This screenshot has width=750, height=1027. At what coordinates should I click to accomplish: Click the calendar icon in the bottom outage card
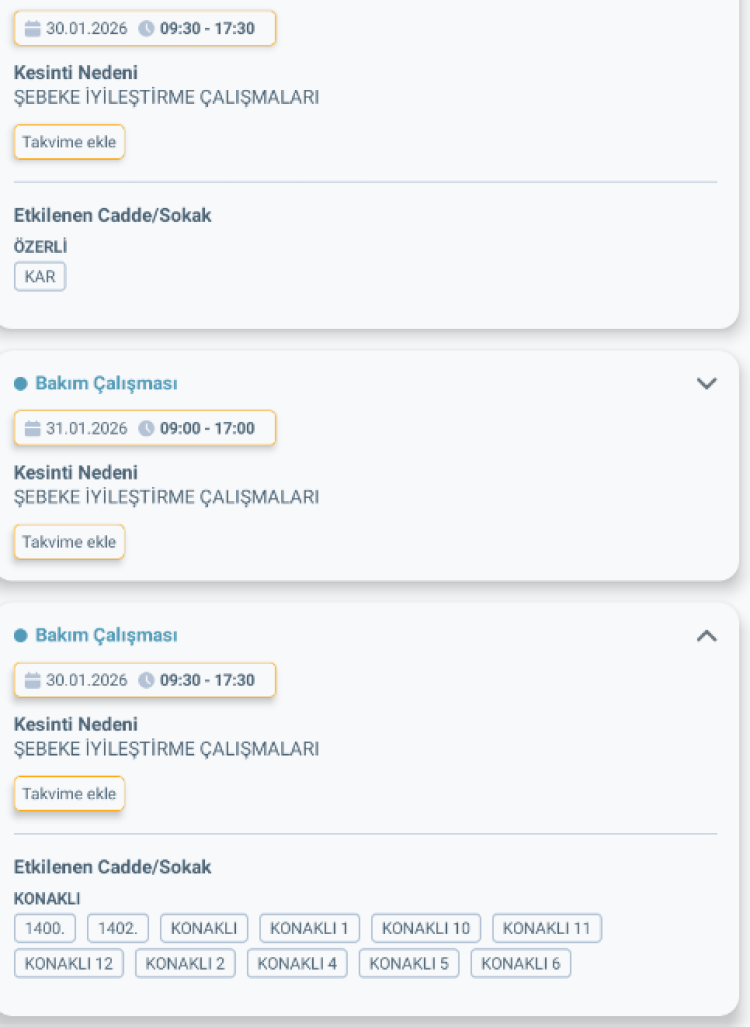34,680
